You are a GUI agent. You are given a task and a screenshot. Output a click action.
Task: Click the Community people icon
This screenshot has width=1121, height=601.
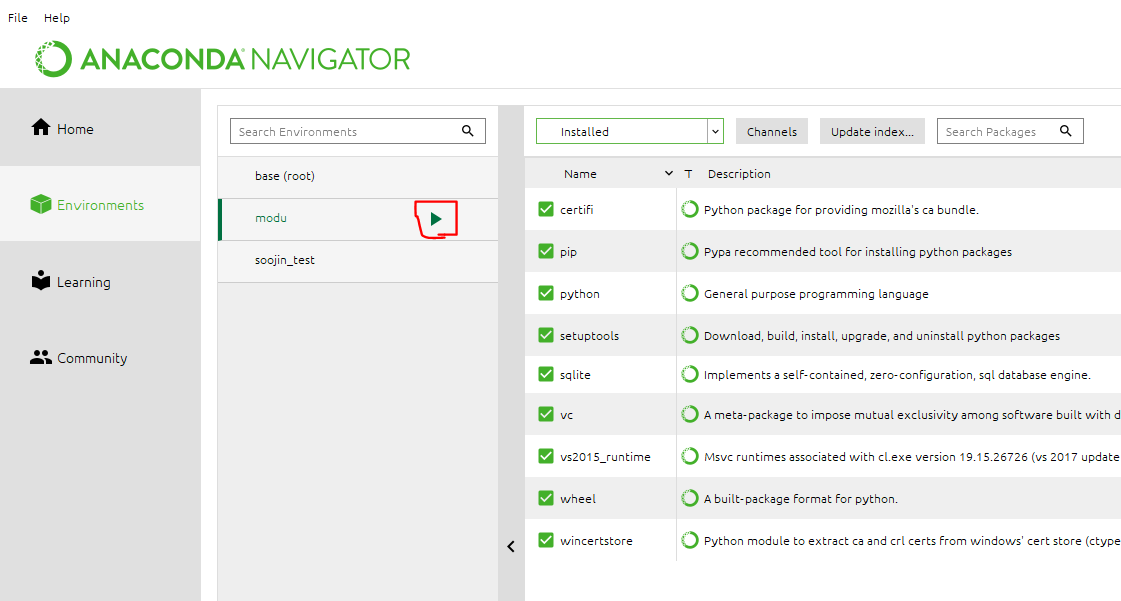point(41,357)
